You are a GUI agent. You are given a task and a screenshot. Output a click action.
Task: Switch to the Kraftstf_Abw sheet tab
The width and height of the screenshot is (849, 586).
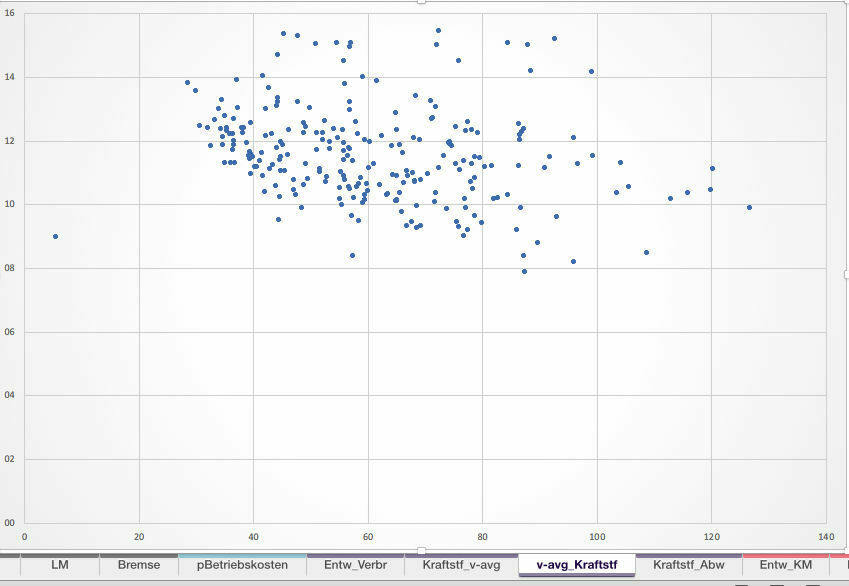pos(688,566)
